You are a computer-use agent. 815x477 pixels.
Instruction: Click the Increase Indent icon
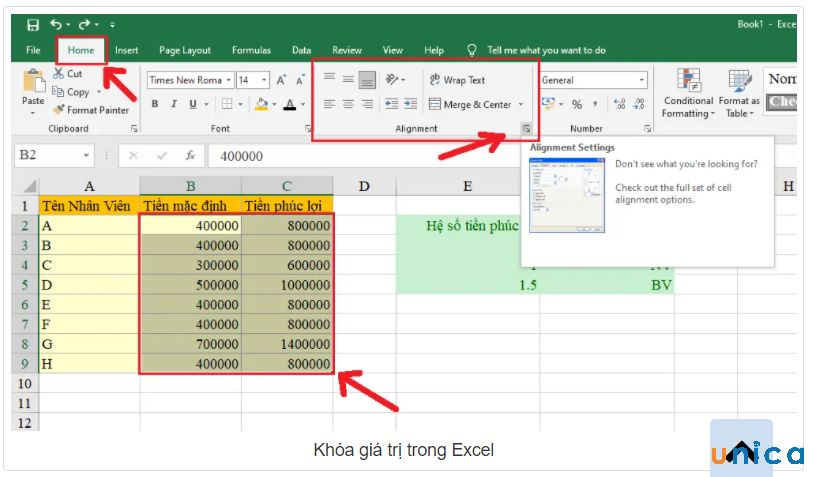coord(411,104)
